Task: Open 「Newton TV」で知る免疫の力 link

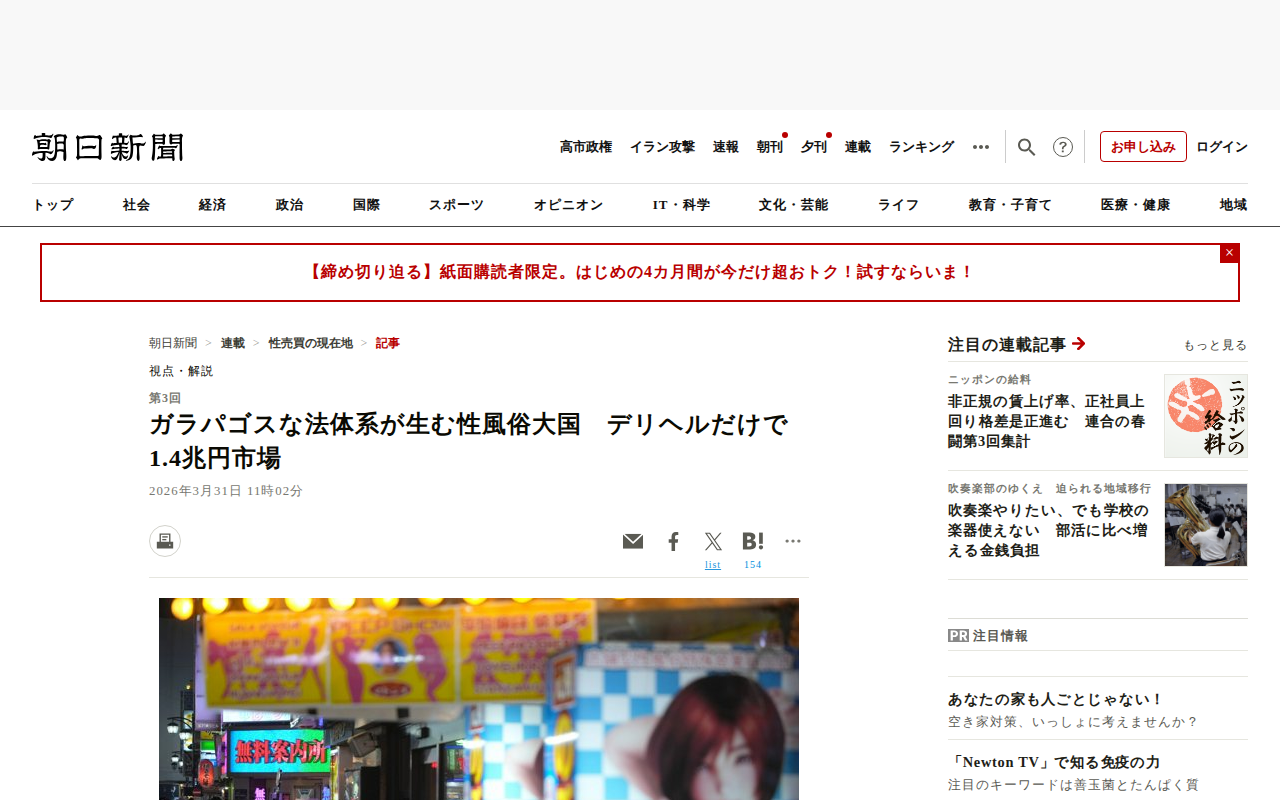Action: (1054, 762)
